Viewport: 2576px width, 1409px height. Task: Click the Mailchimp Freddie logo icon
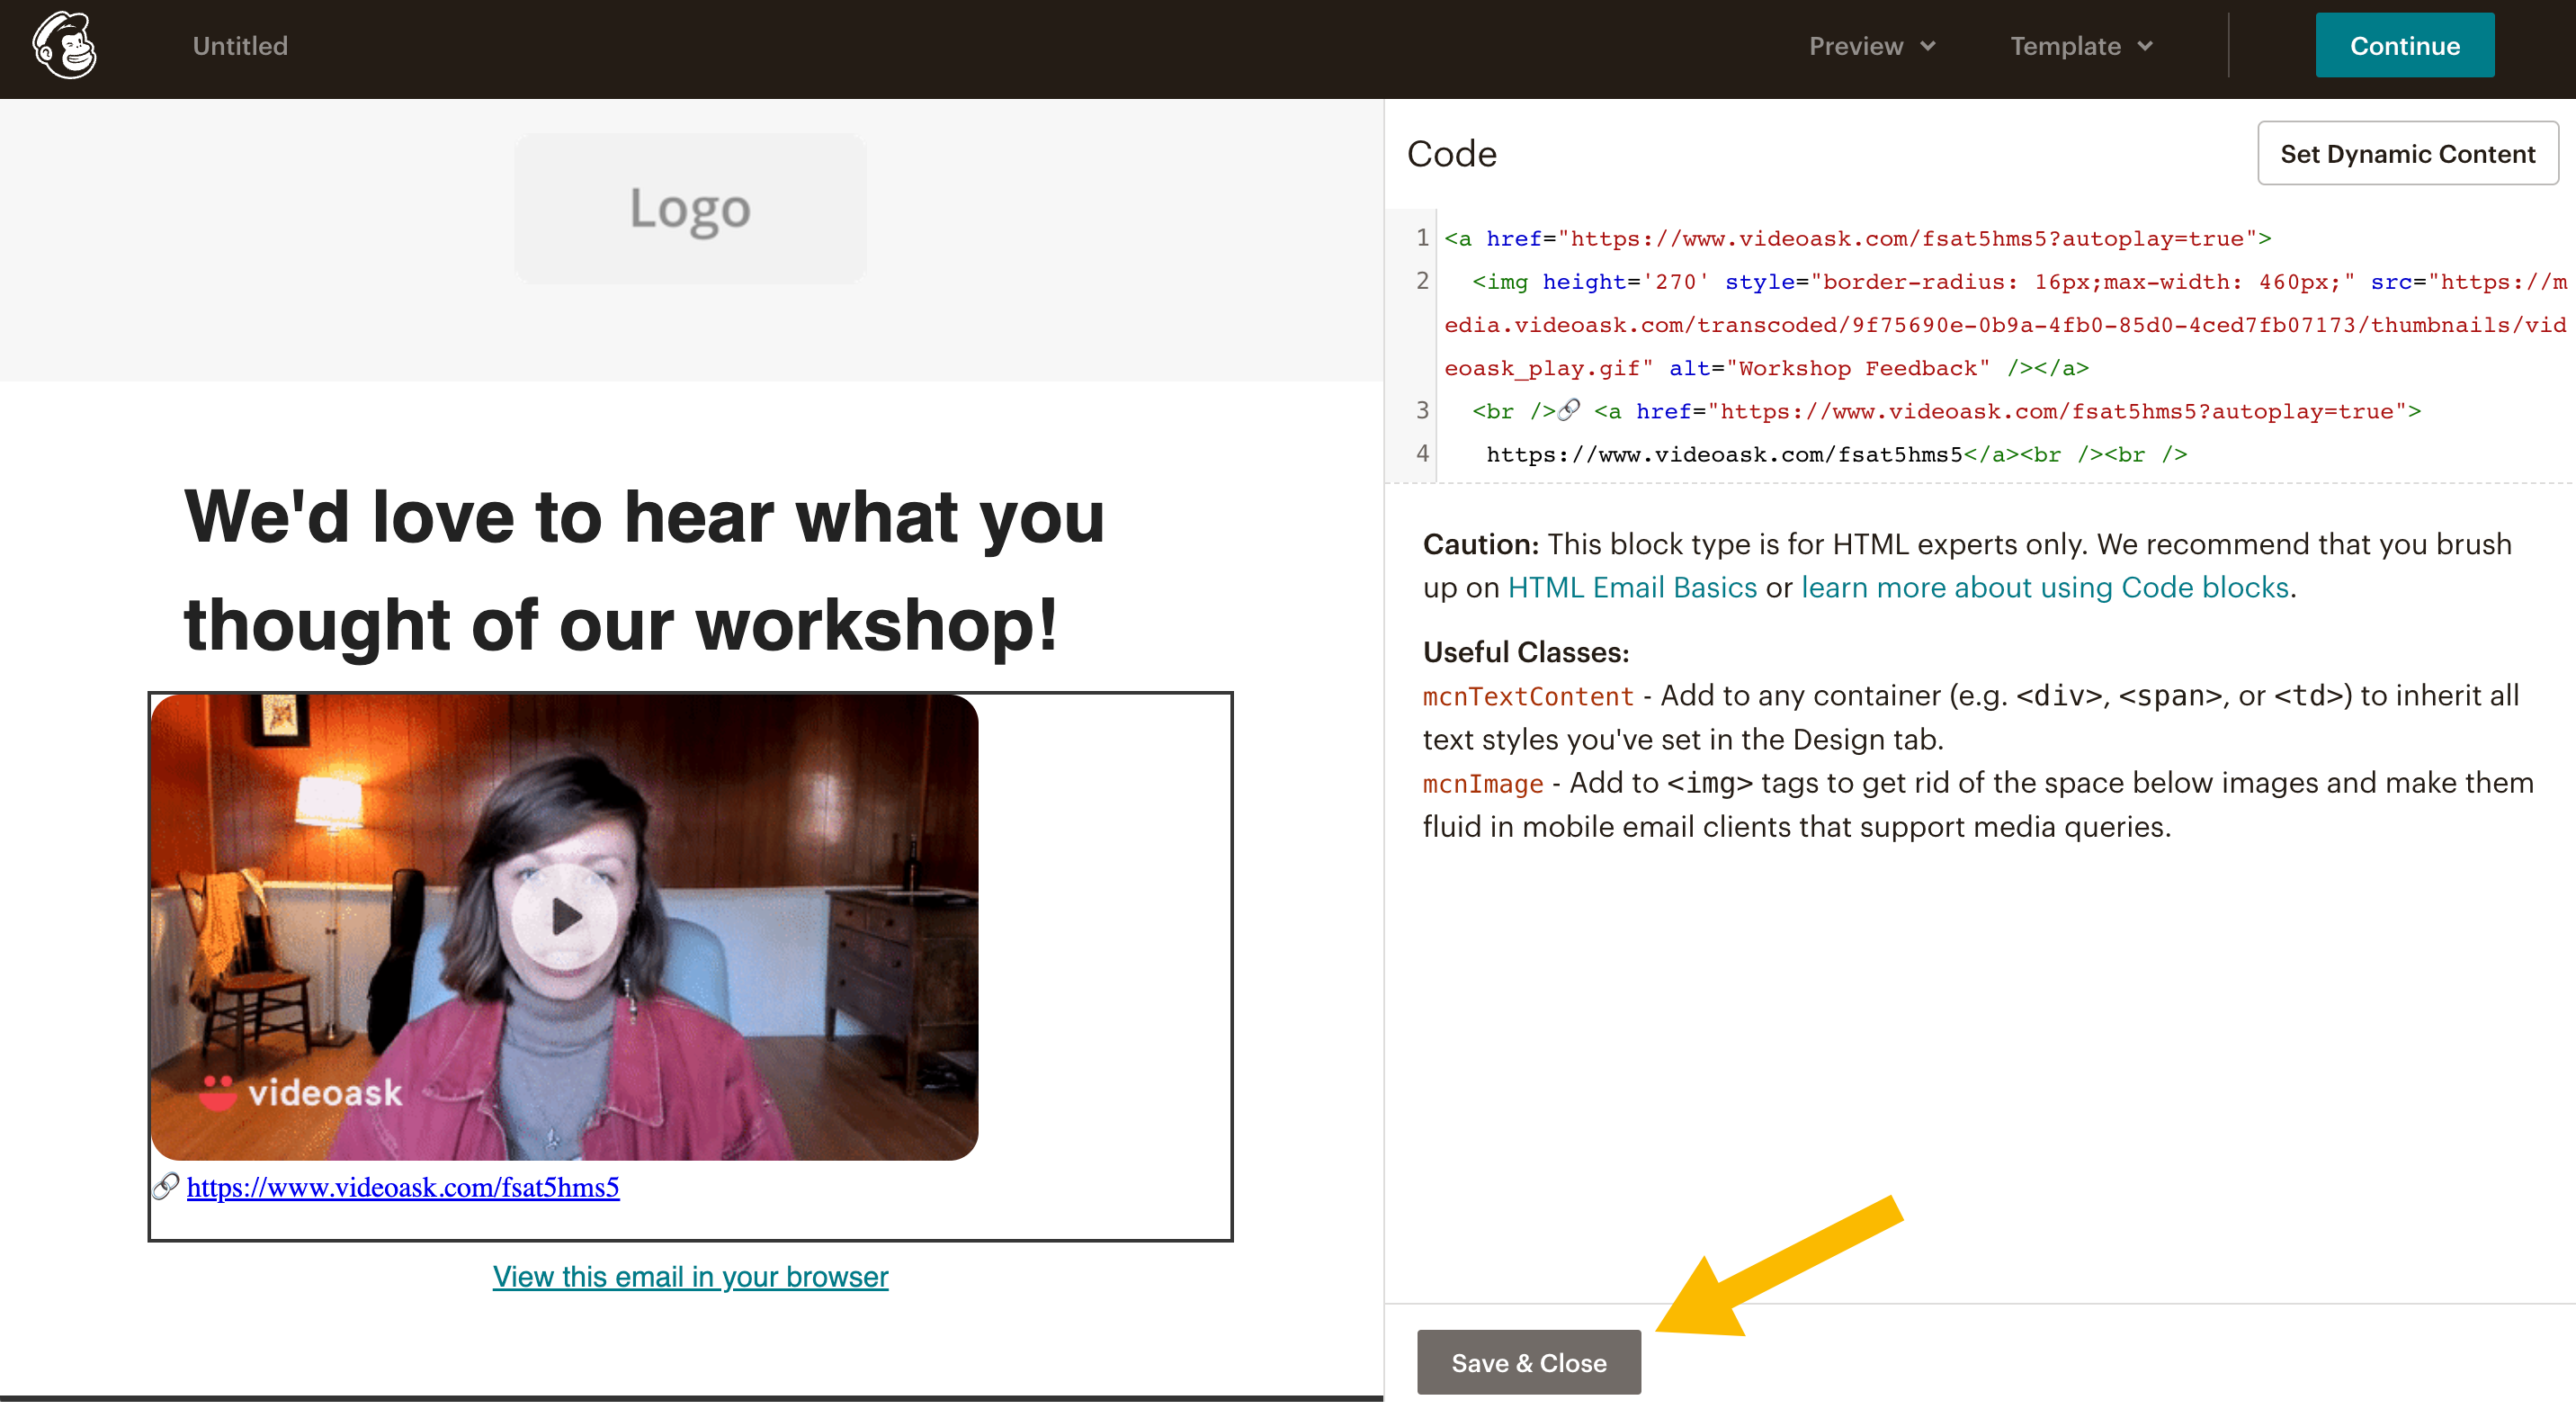(64, 45)
